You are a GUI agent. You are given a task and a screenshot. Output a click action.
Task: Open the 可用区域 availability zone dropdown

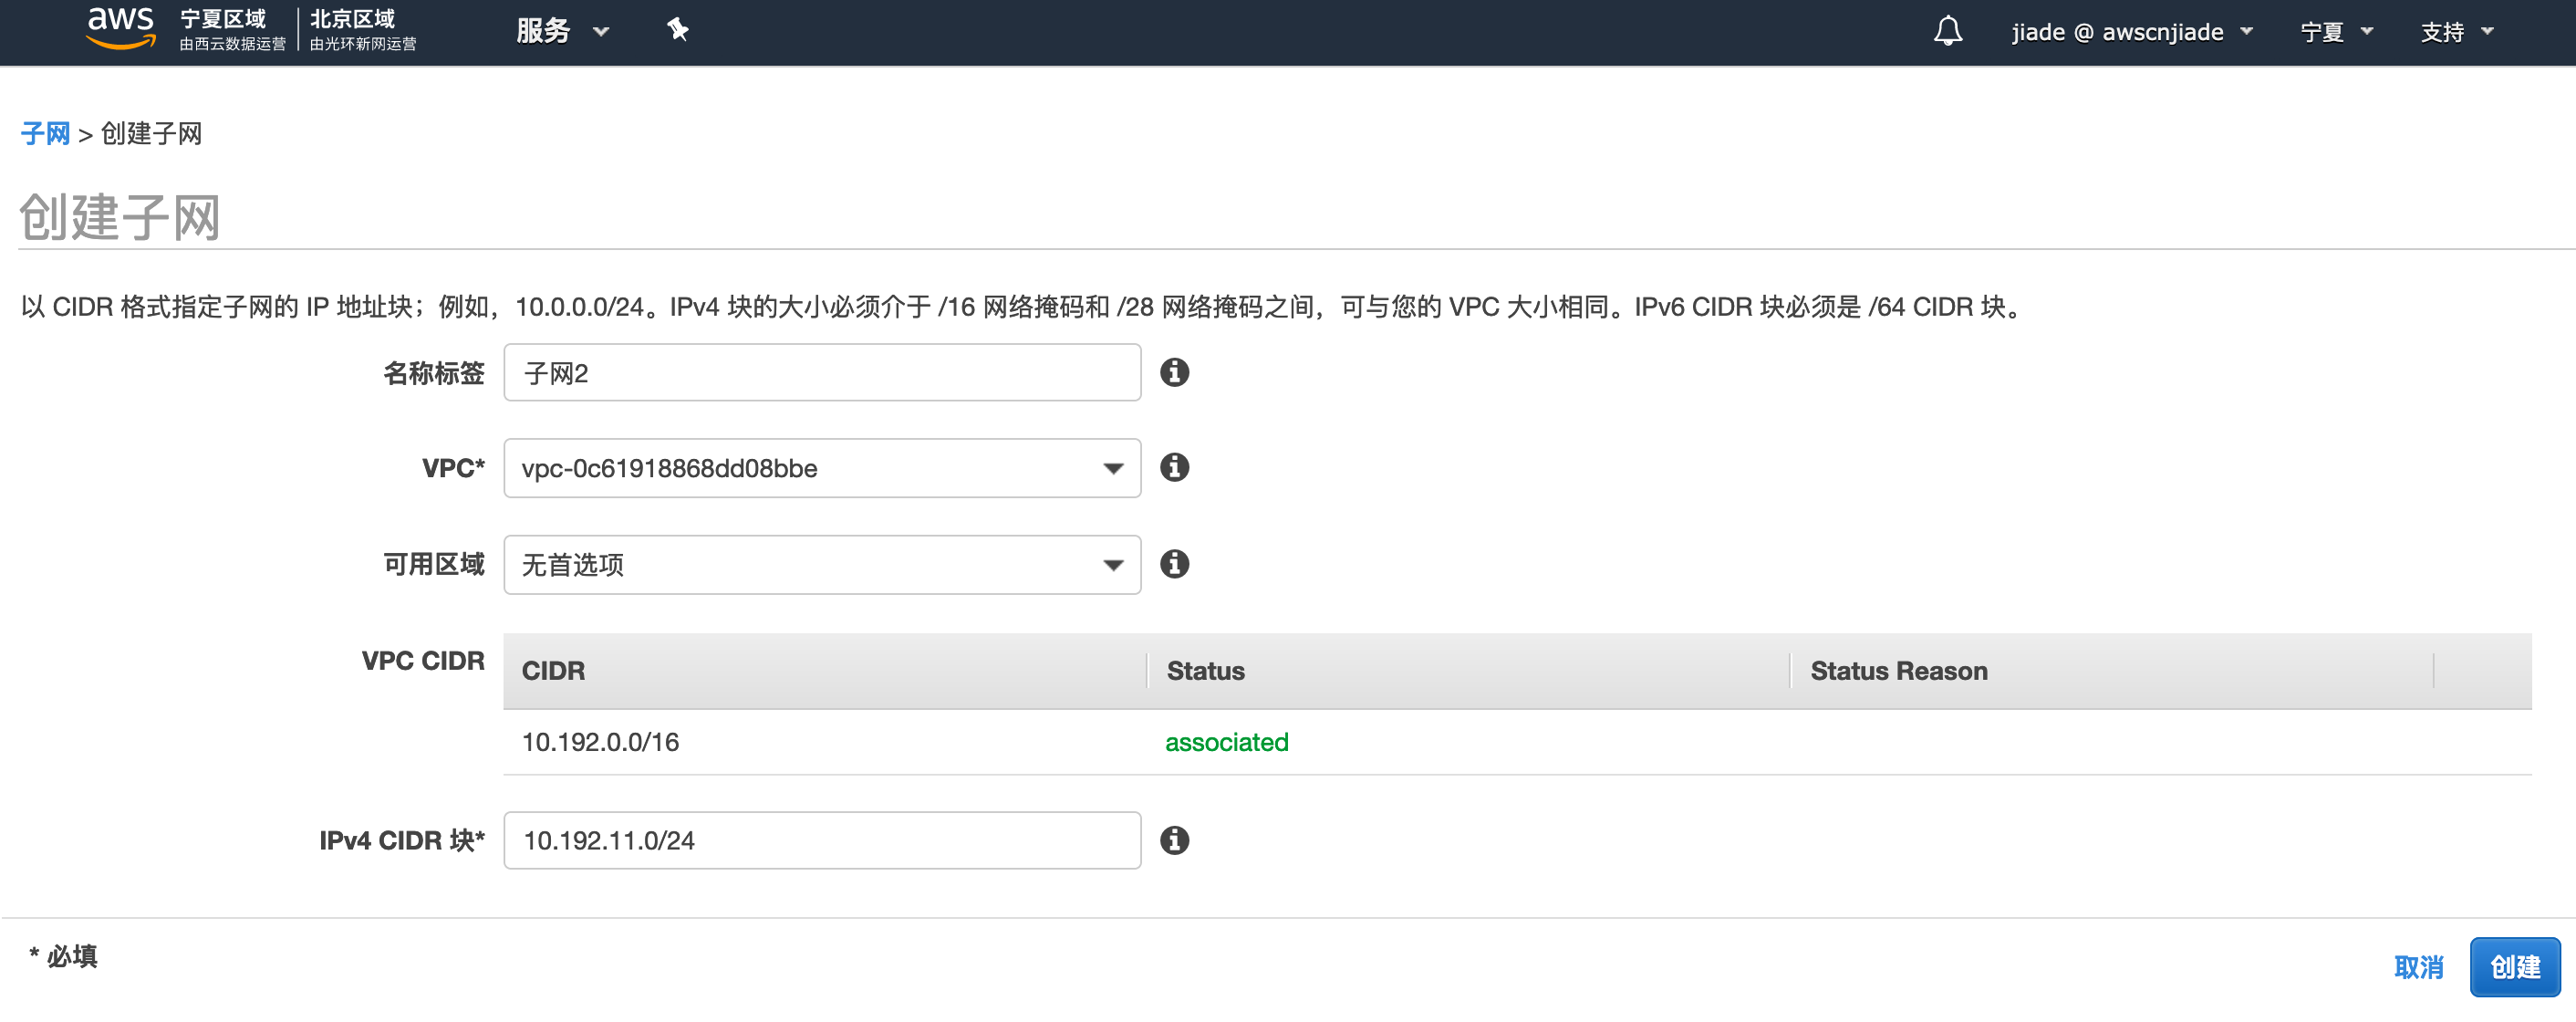pos(821,565)
